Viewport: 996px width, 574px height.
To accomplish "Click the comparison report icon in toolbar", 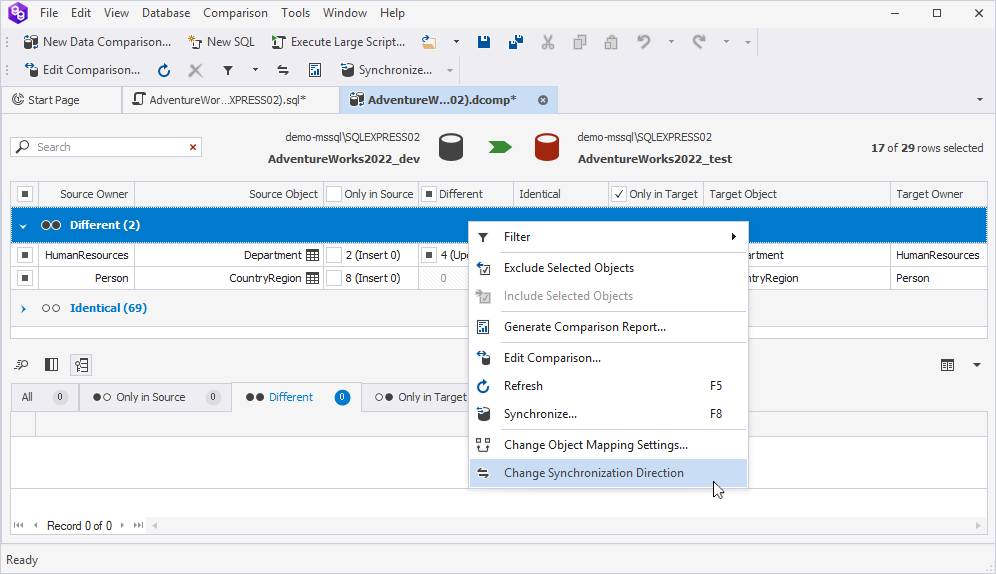I will pos(314,70).
